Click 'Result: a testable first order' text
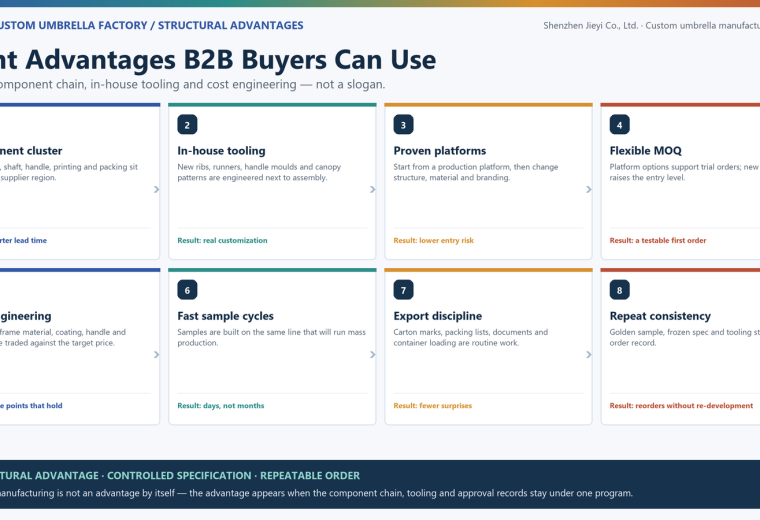 tap(658, 240)
